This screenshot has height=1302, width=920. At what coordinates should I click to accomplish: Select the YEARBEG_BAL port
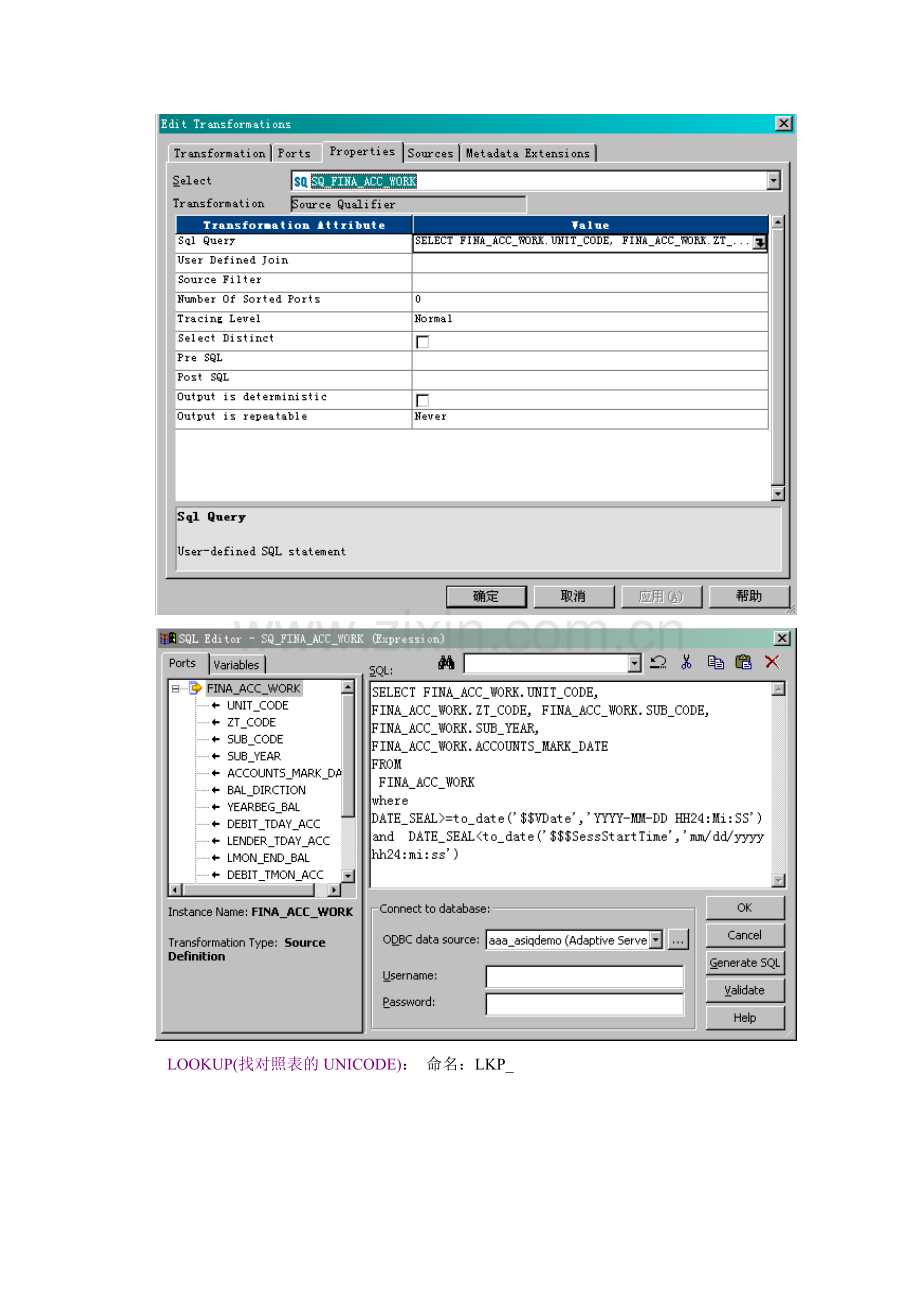pyautogui.click(x=263, y=807)
